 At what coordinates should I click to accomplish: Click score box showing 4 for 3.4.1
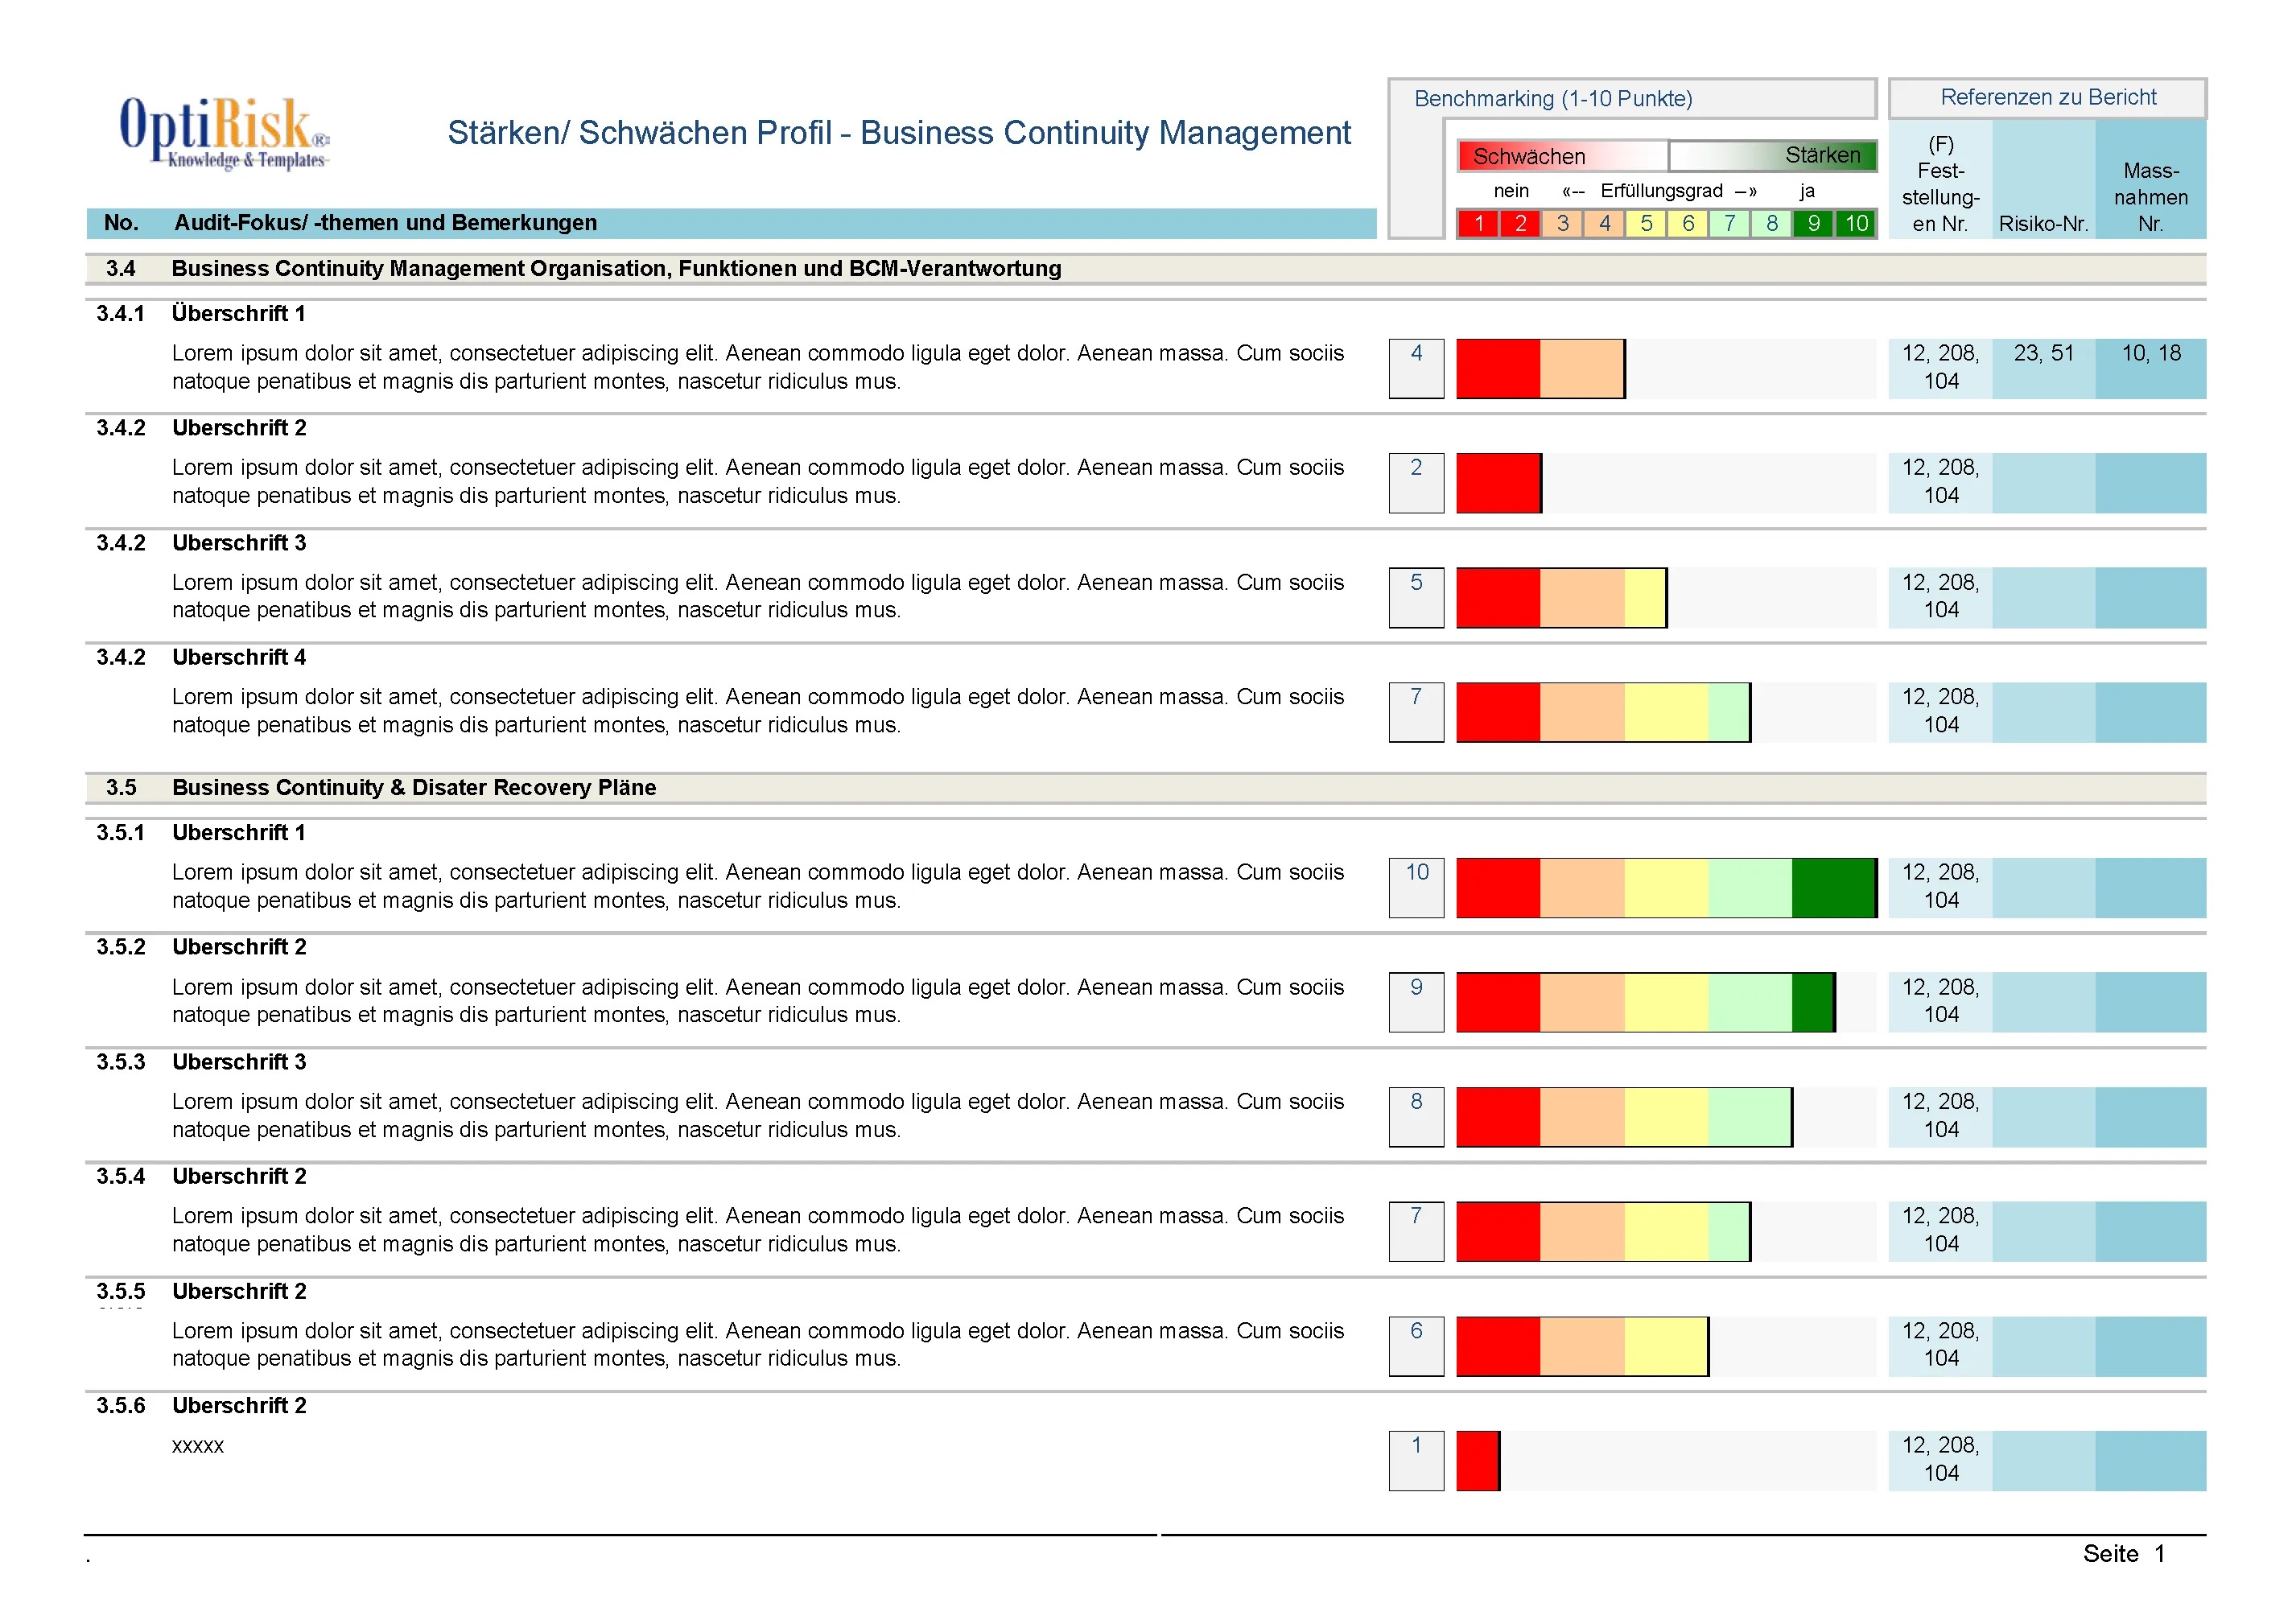pyautogui.click(x=1416, y=368)
